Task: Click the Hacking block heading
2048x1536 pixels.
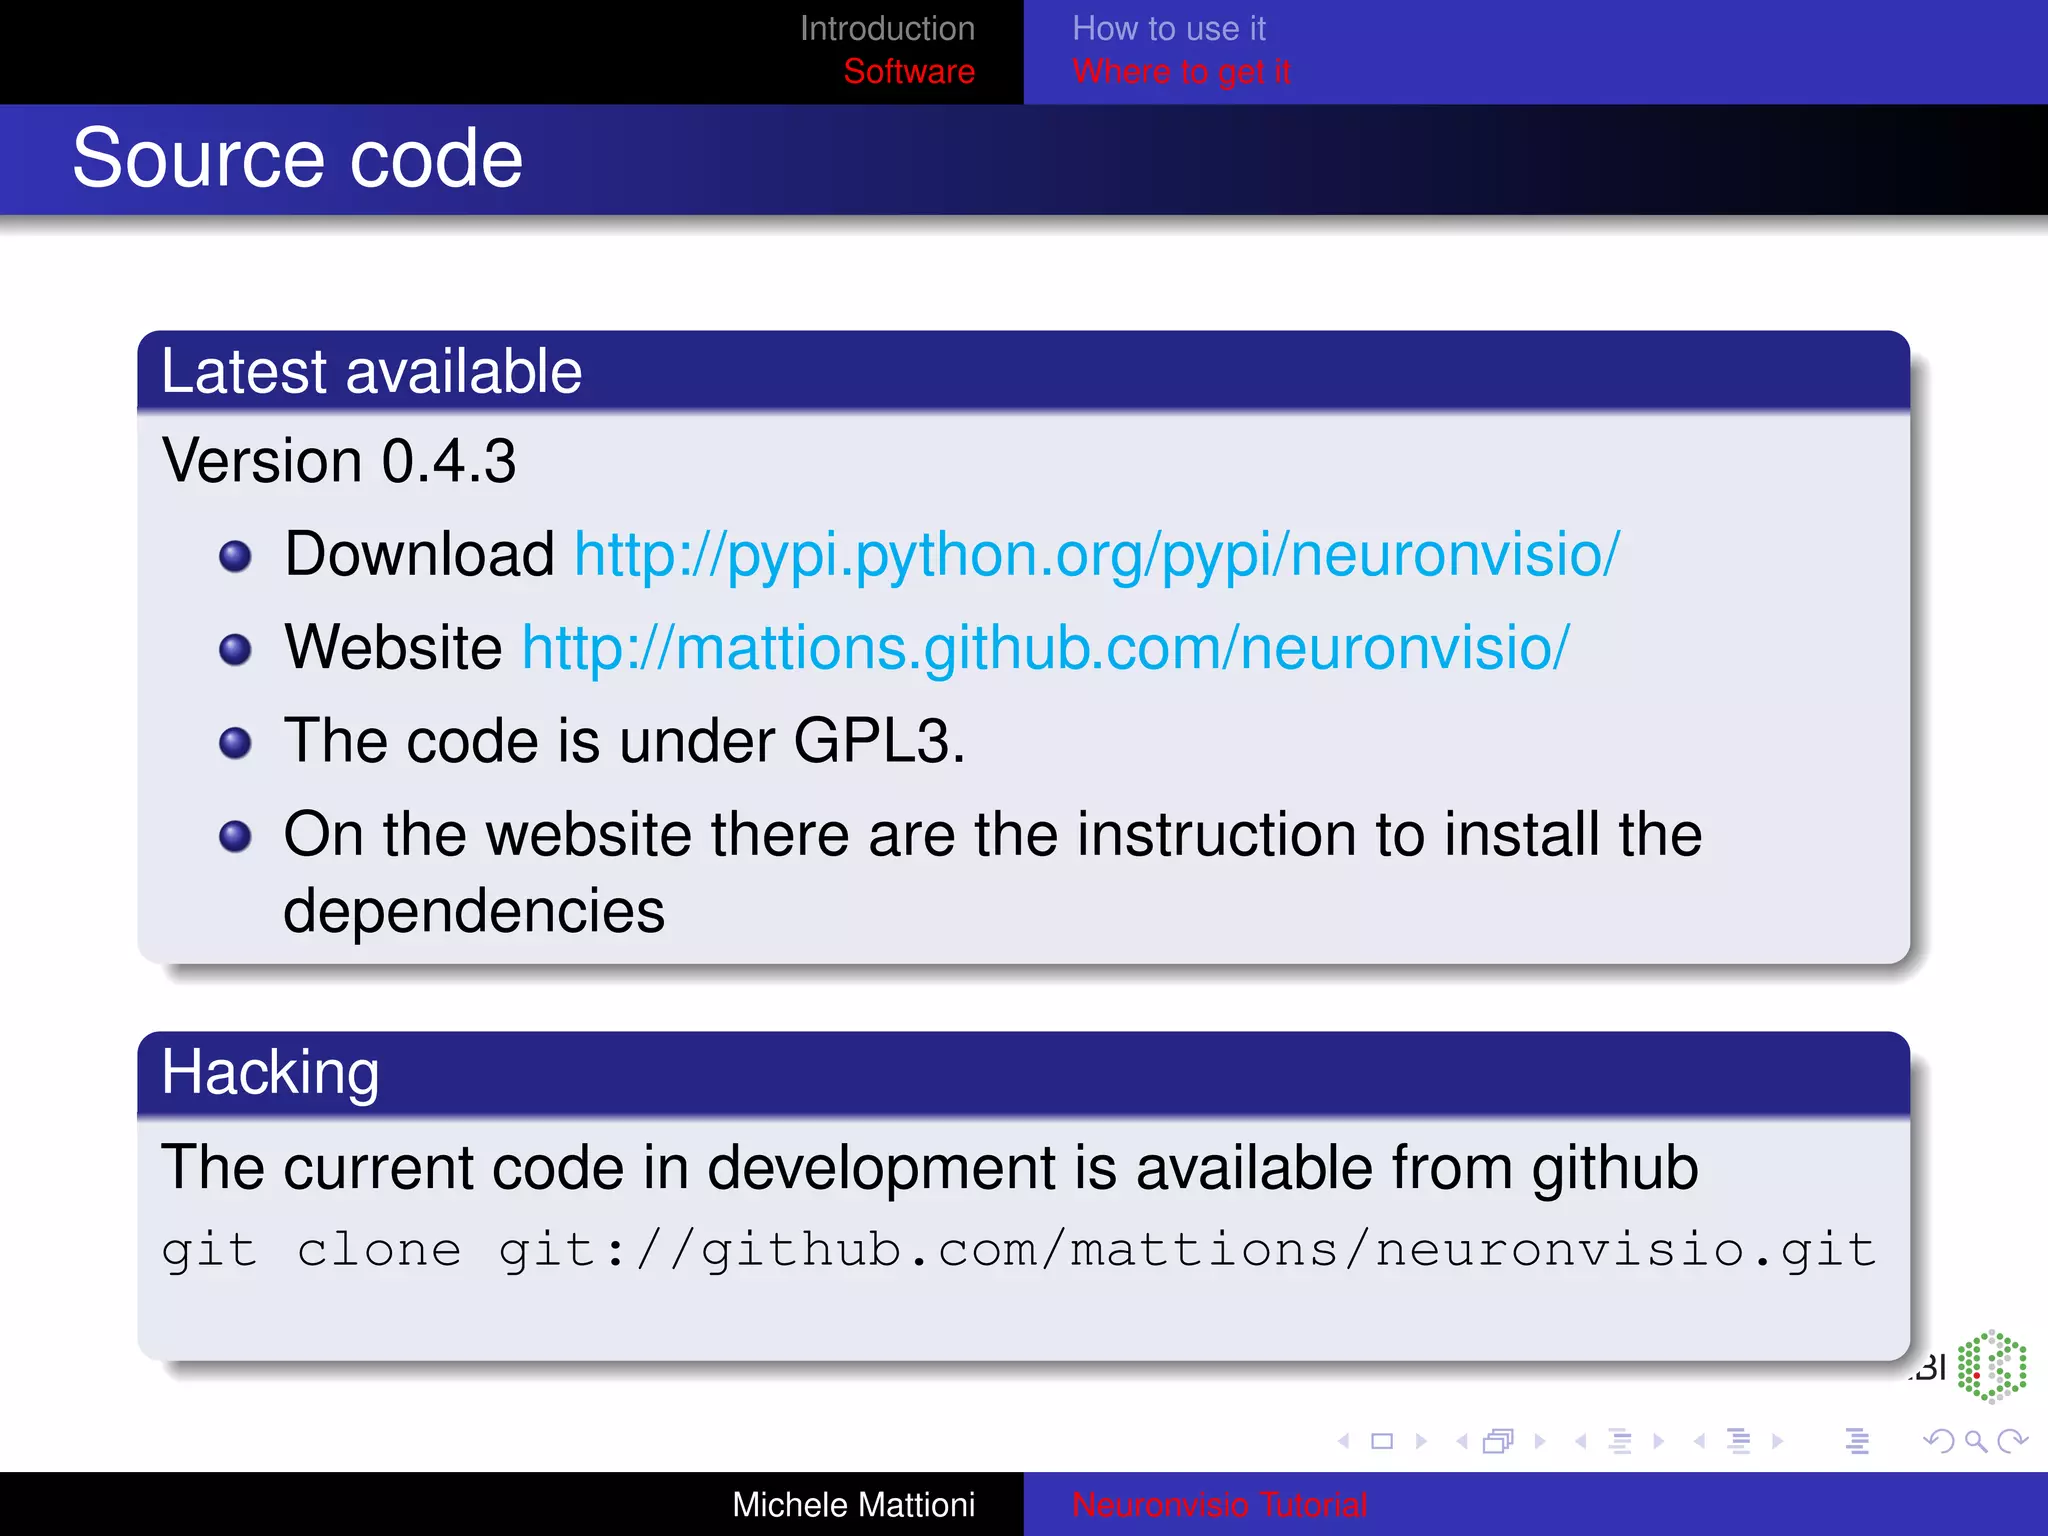Action: 270,1073
